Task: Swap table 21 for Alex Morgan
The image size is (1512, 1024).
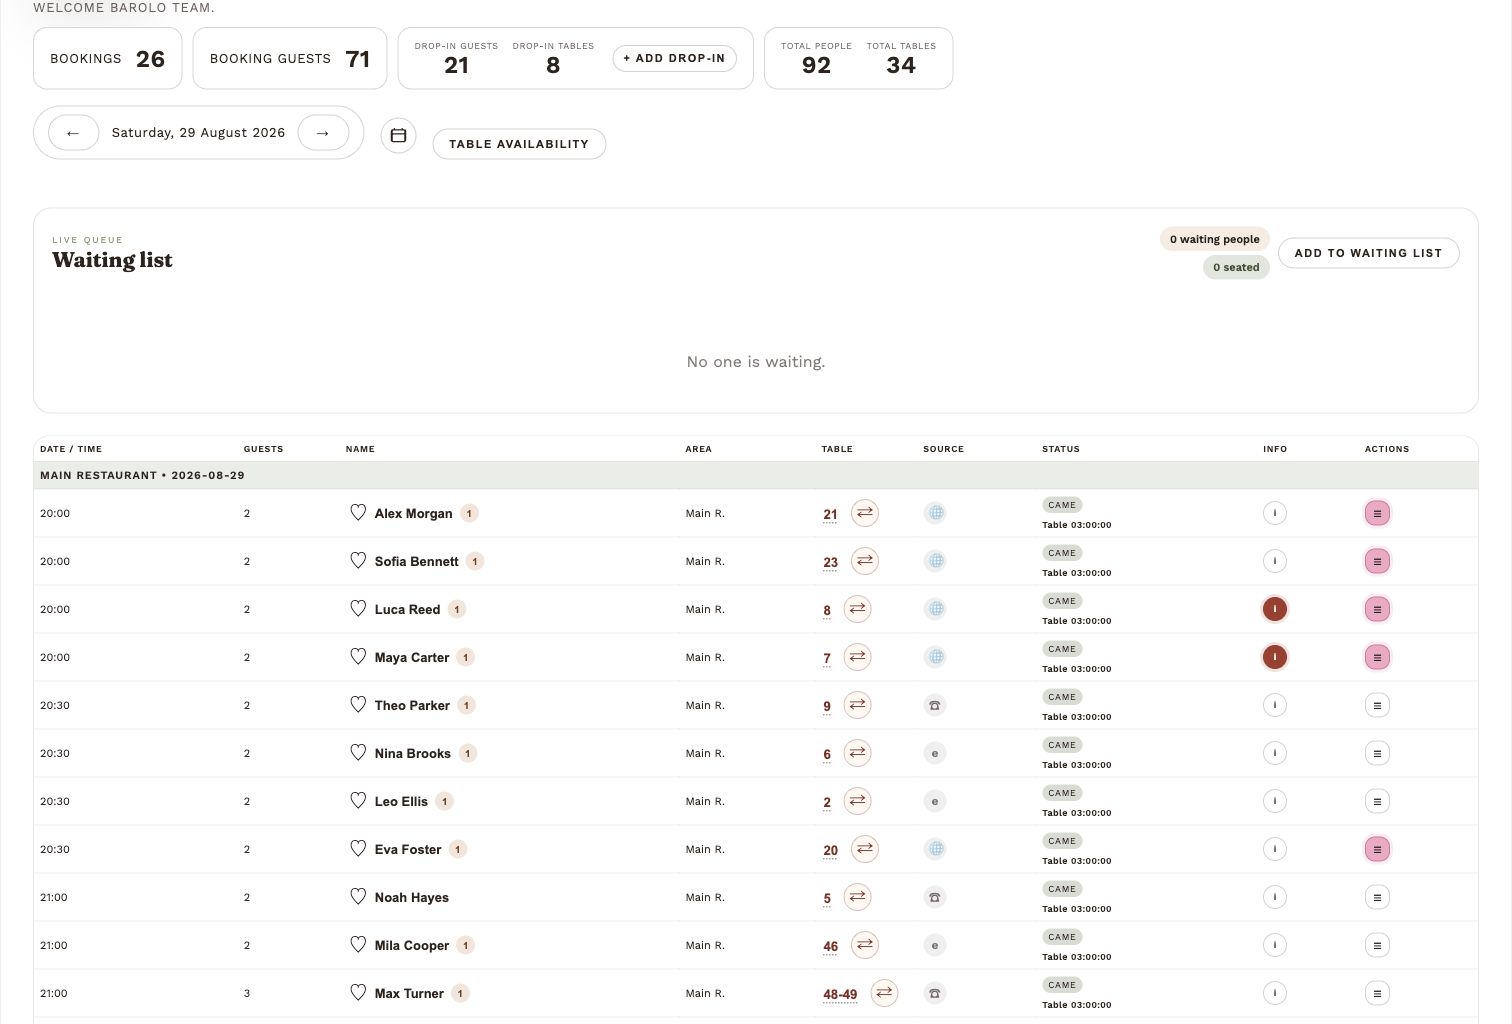Action: 865,513
